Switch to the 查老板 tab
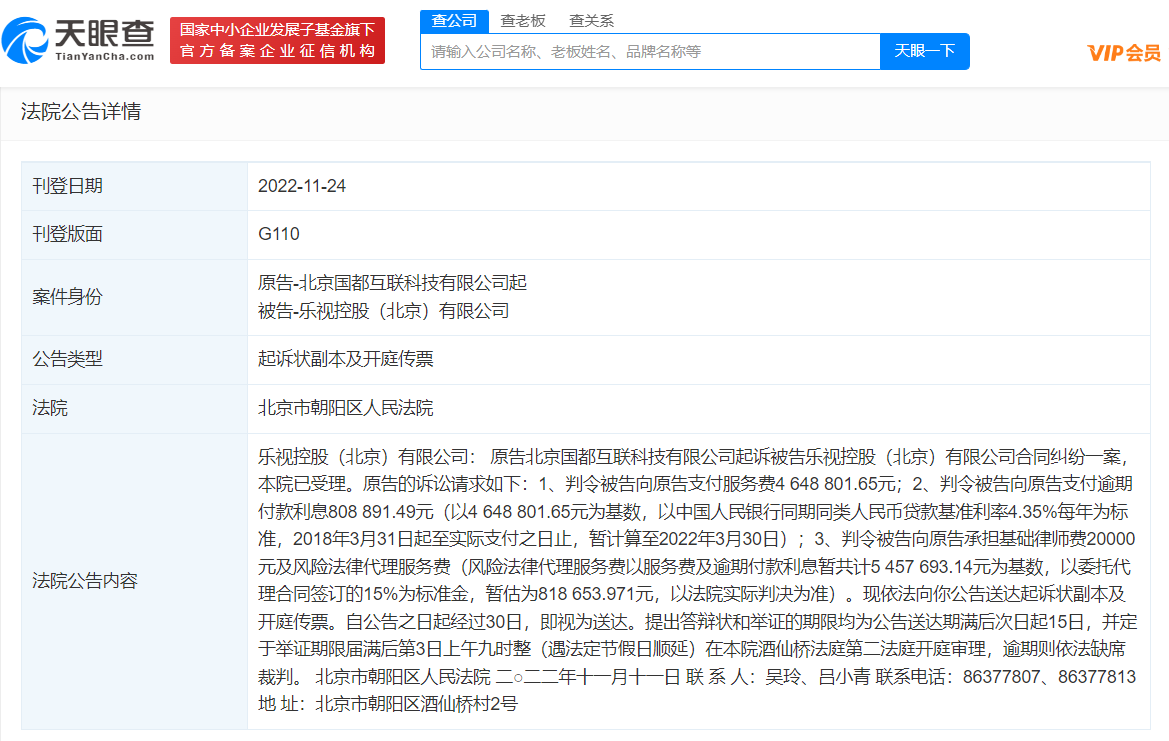The height and width of the screenshot is (741, 1169). 523,21
